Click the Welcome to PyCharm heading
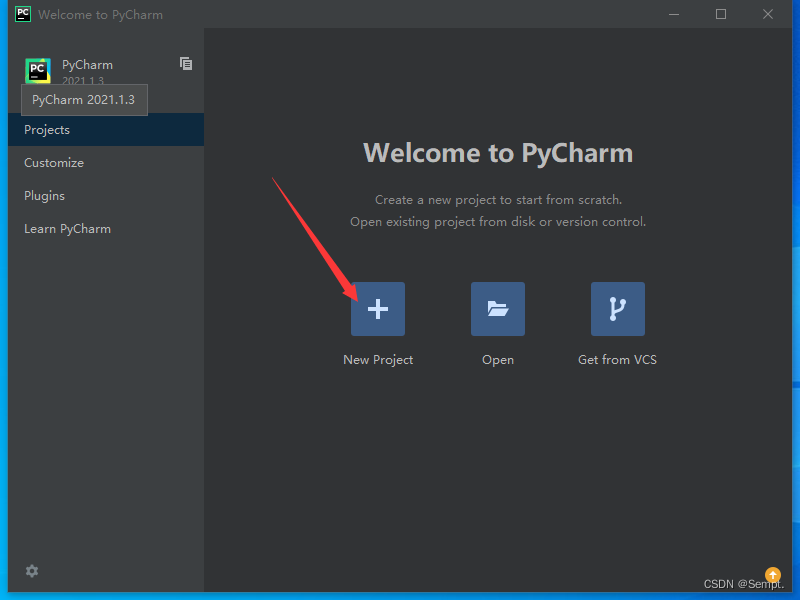Viewport: 800px width, 600px height. click(x=498, y=153)
